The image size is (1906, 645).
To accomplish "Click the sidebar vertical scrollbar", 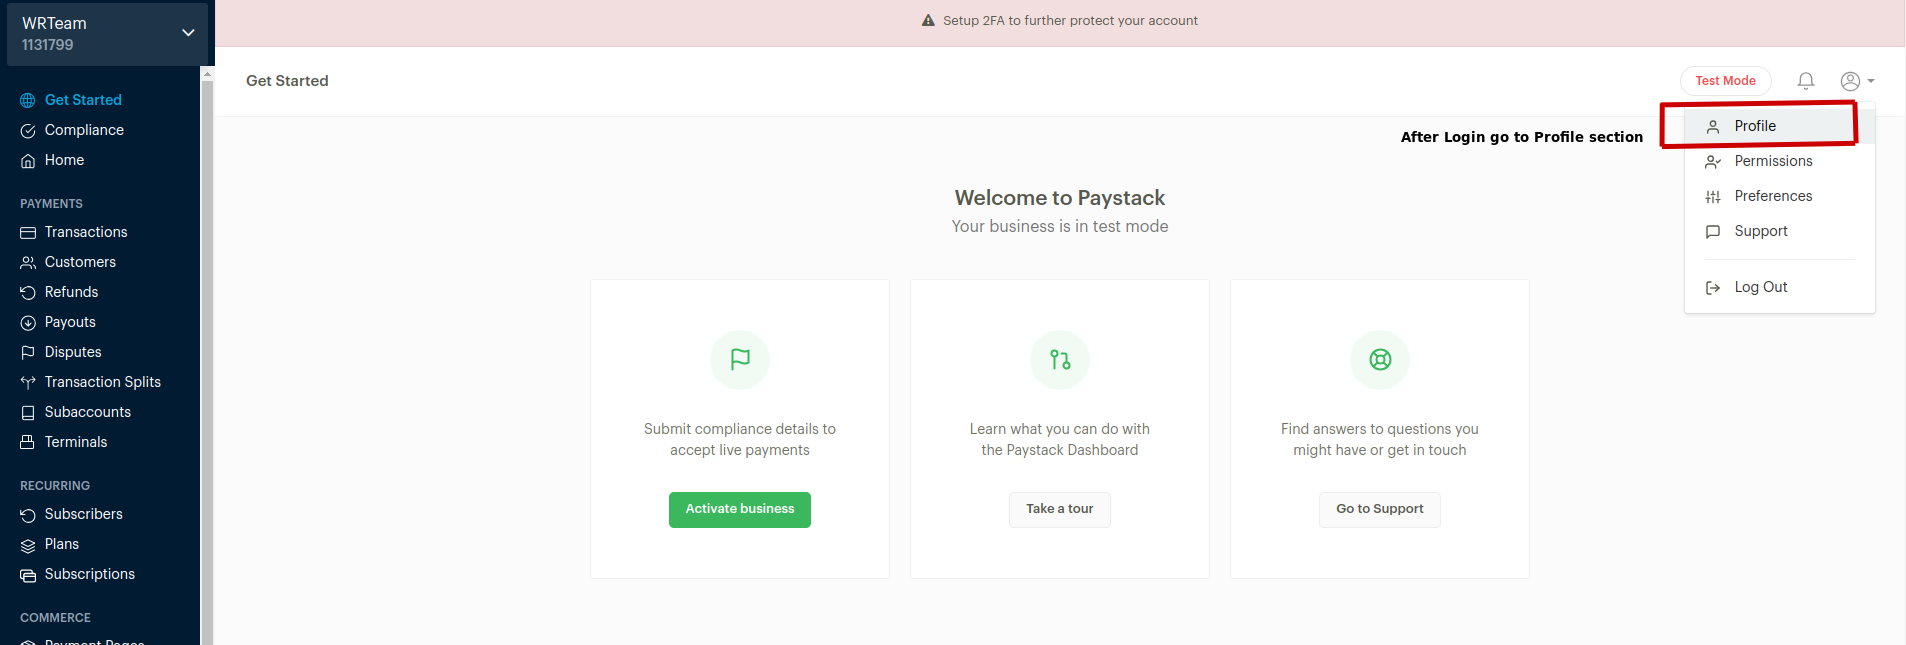I will 207,360.
